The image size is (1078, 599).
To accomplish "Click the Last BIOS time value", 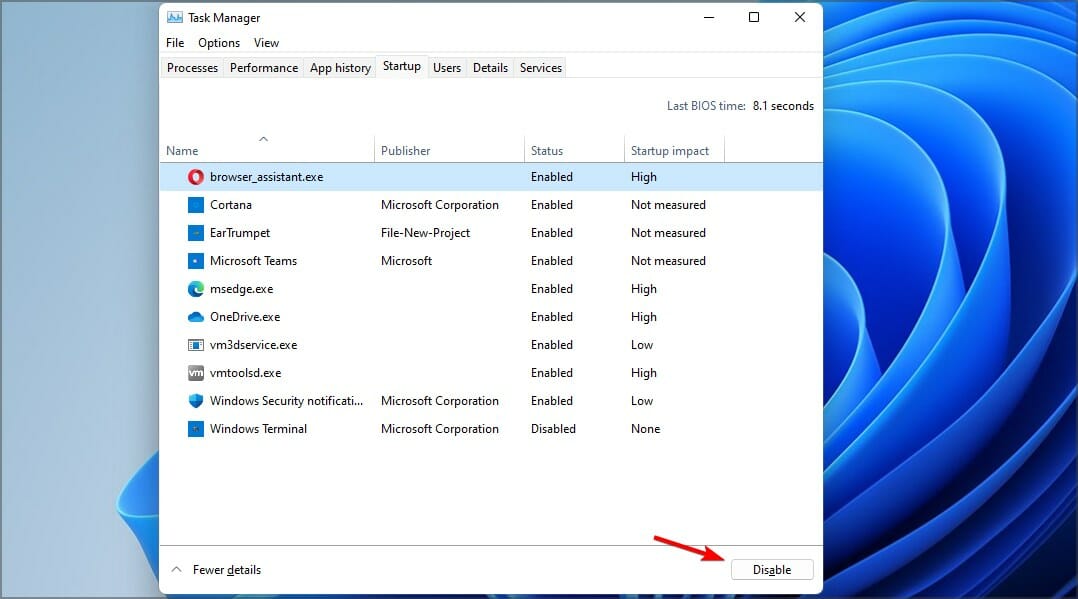I will click(x=783, y=106).
